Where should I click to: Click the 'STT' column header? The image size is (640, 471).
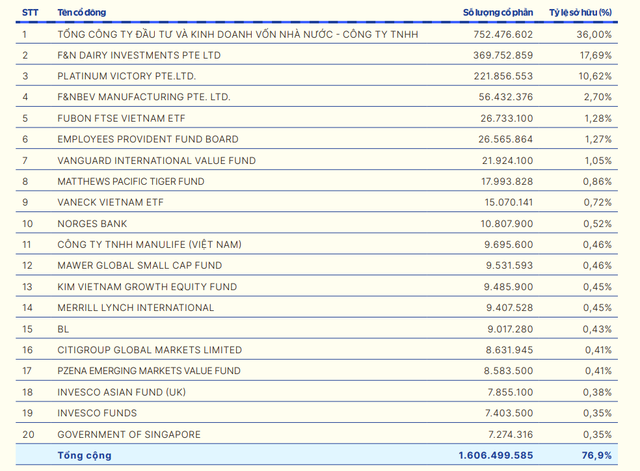click(30, 13)
